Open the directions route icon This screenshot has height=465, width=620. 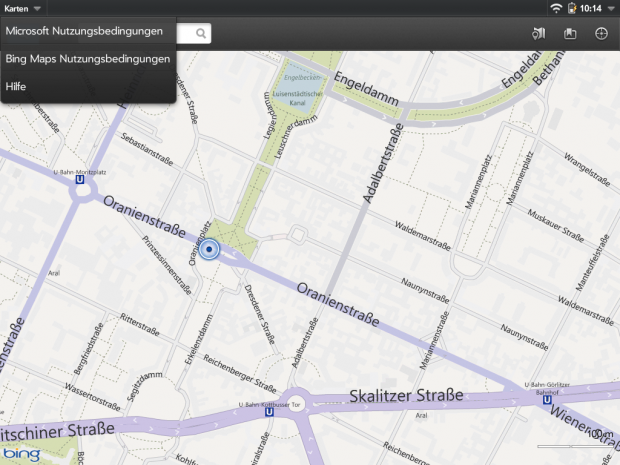pyautogui.click(x=539, y=33)
